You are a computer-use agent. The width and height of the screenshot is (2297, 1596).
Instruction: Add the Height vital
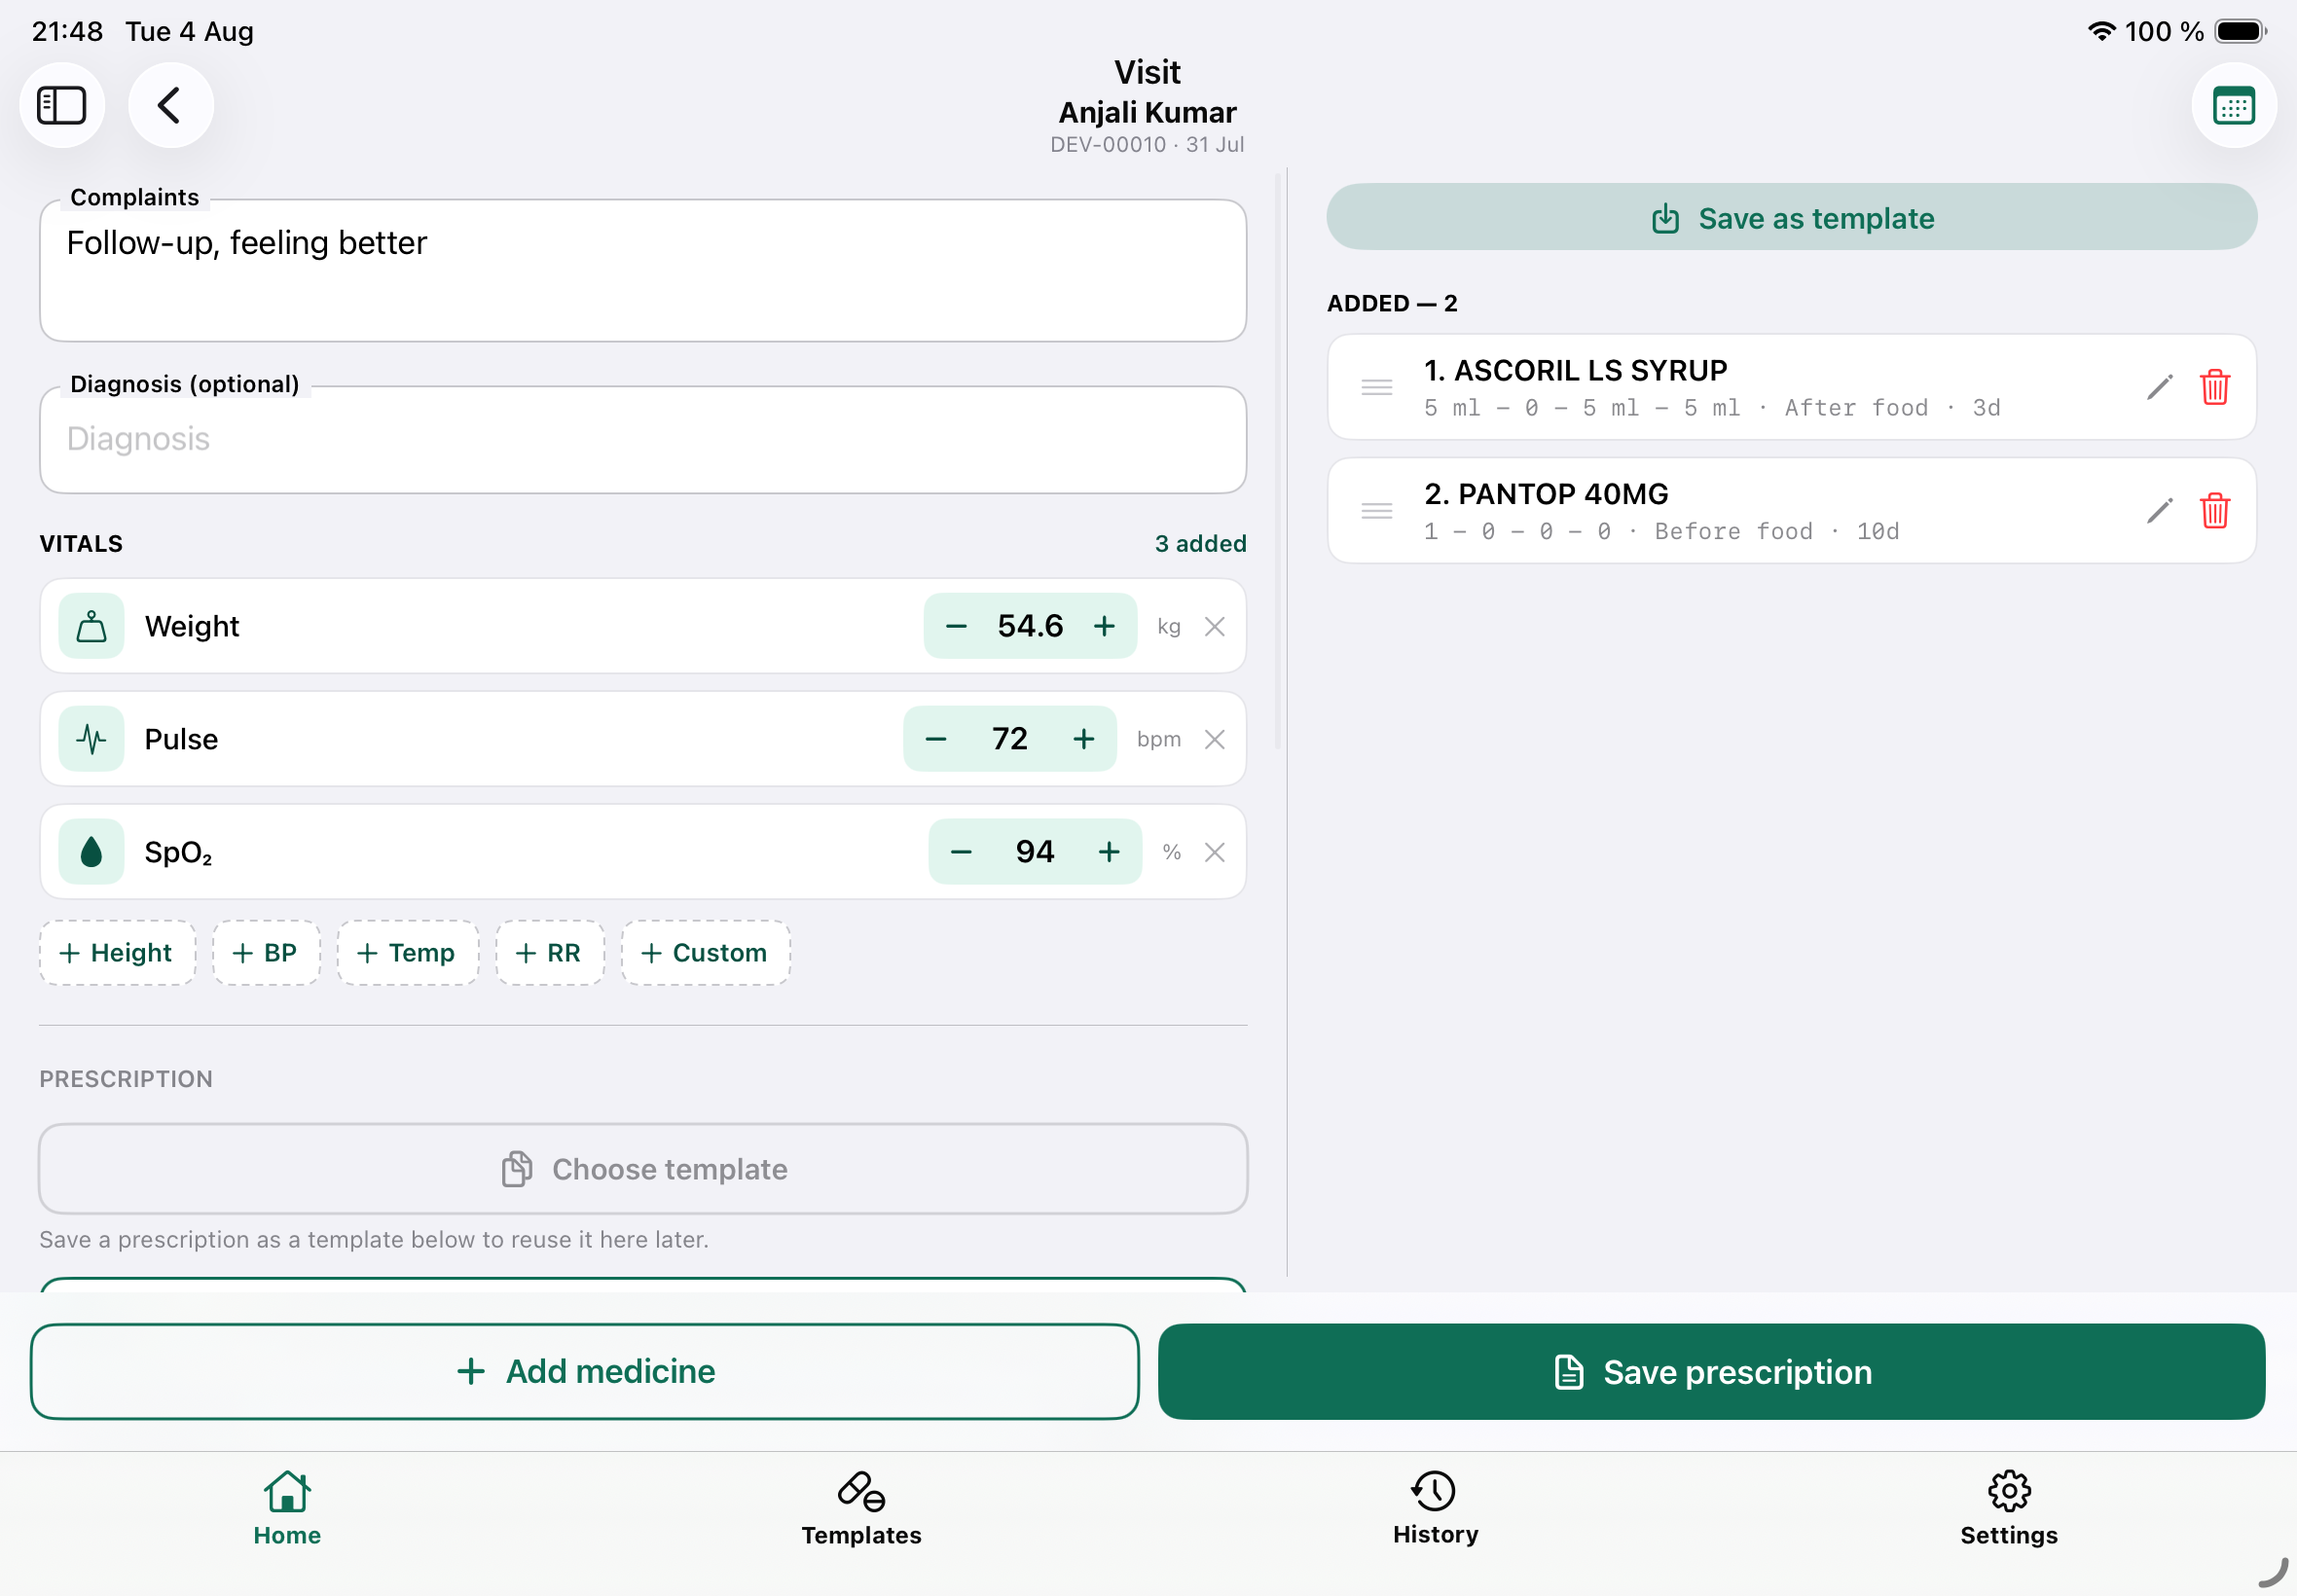coord(117,953)
